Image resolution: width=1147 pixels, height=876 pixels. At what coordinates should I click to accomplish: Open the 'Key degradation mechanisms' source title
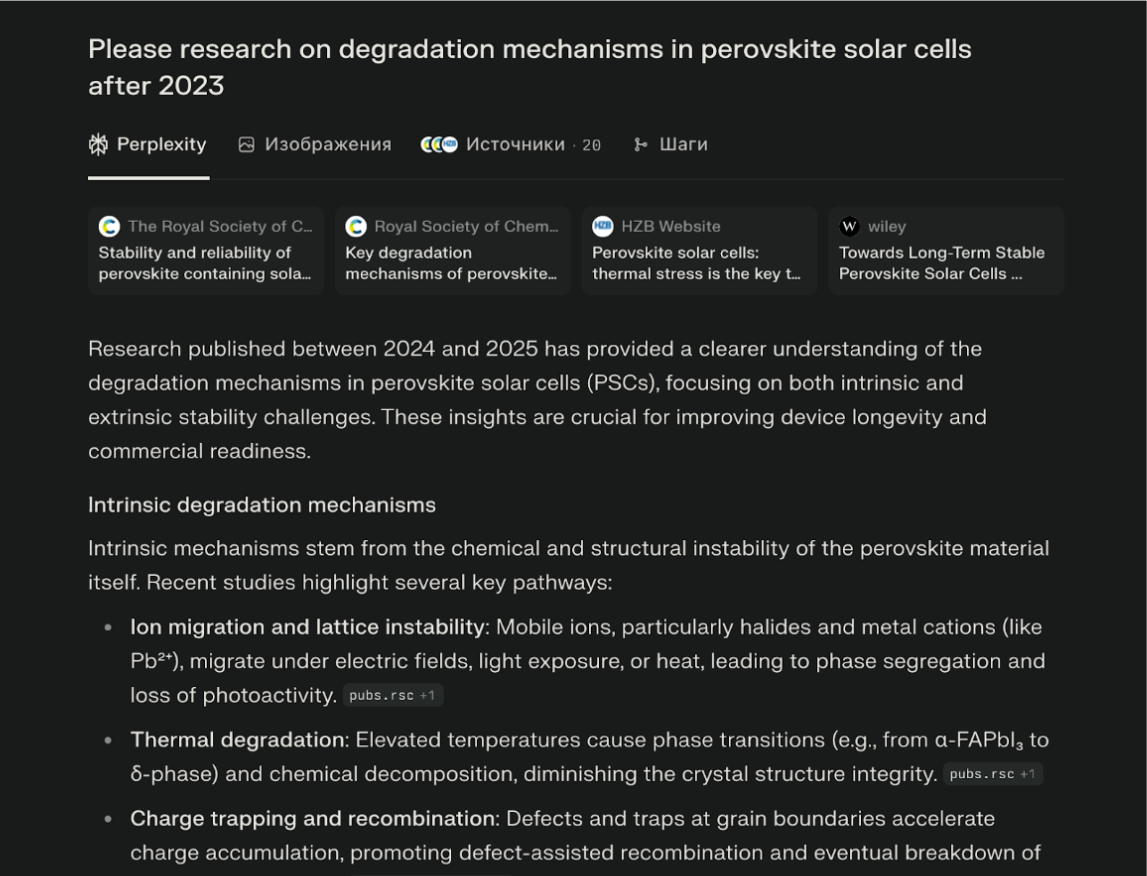451,263
